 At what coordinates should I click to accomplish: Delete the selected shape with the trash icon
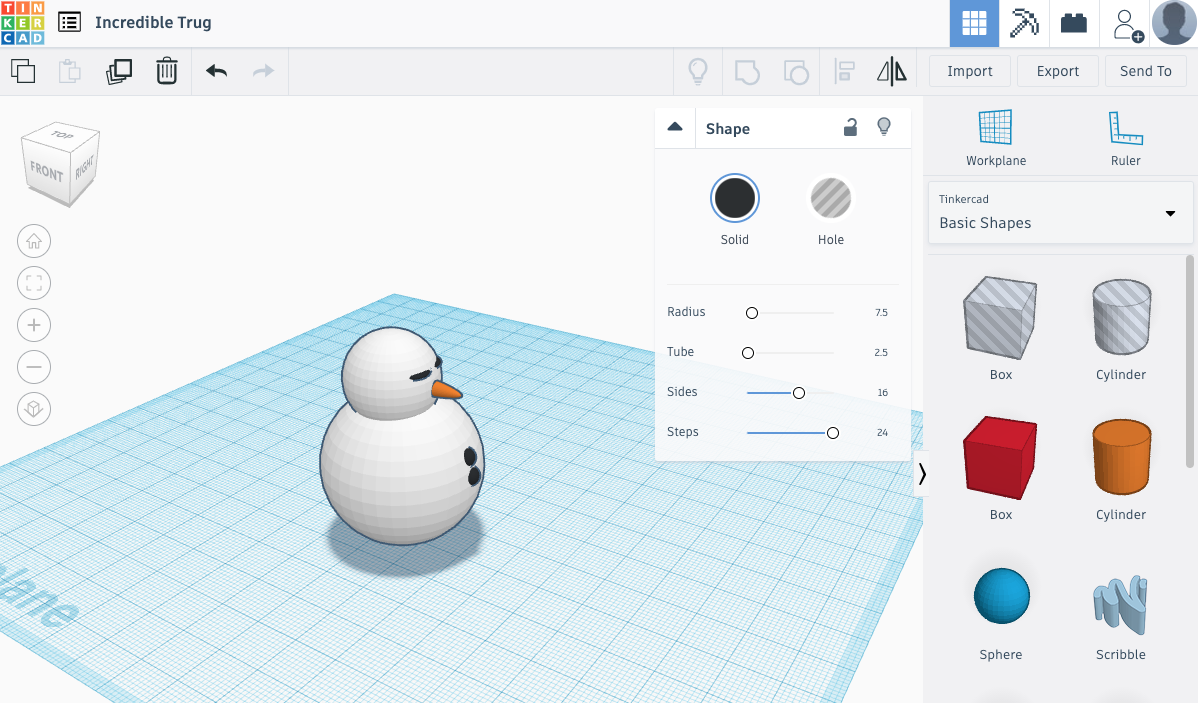(166, 71)
